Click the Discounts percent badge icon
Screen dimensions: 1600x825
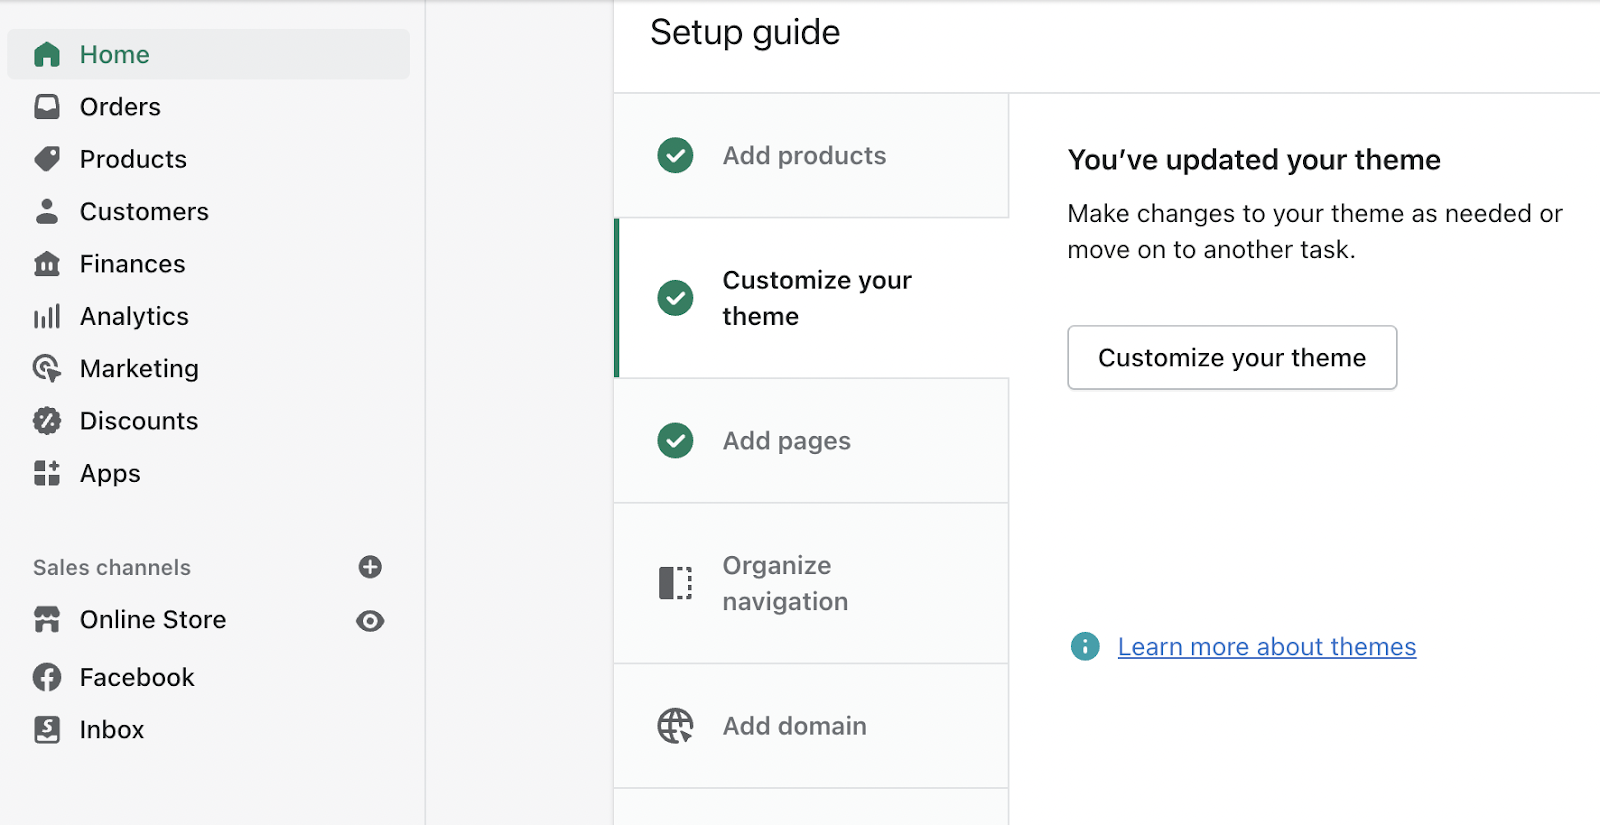point(47,421)
